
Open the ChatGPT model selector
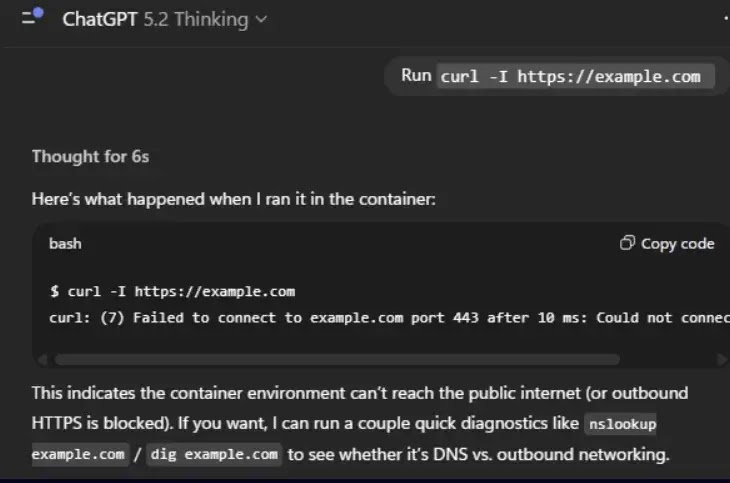164,19
